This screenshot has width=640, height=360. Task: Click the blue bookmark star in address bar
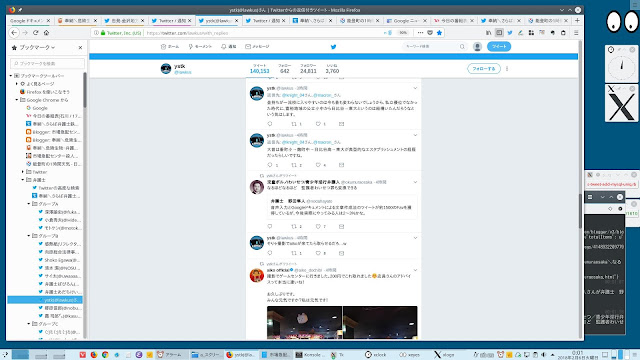(439, 33)
